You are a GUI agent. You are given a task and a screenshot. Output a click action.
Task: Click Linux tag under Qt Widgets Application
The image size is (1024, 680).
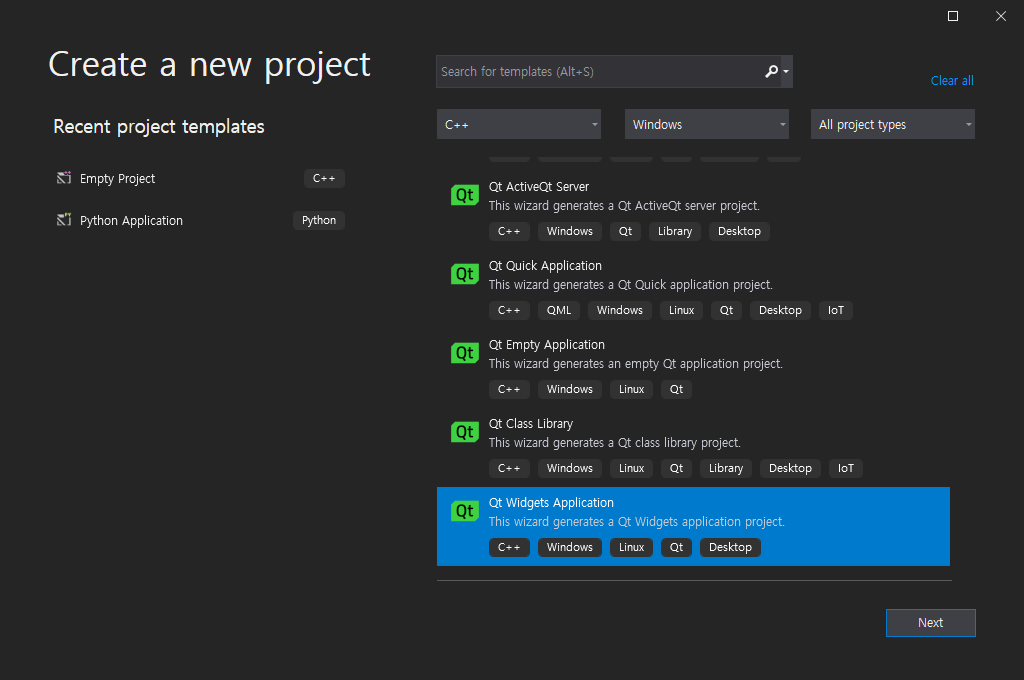pyautogui.click(x=632, y=547)
